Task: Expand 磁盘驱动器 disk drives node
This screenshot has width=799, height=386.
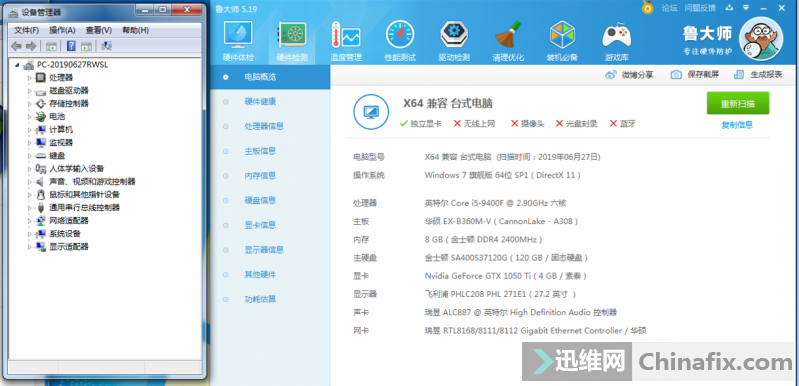Action: tap(30, 91)
